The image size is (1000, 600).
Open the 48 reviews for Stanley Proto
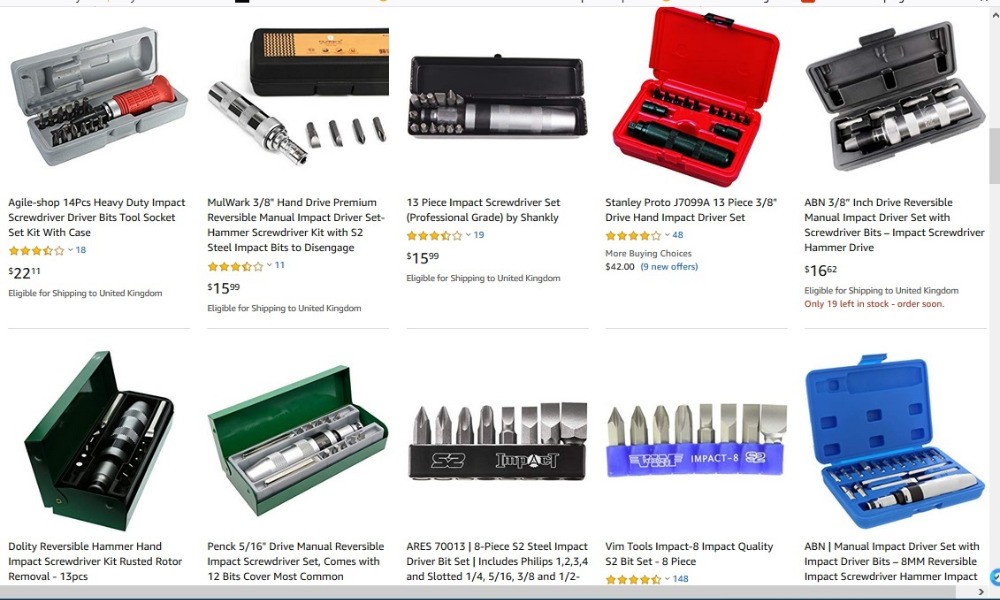[678, 235]
